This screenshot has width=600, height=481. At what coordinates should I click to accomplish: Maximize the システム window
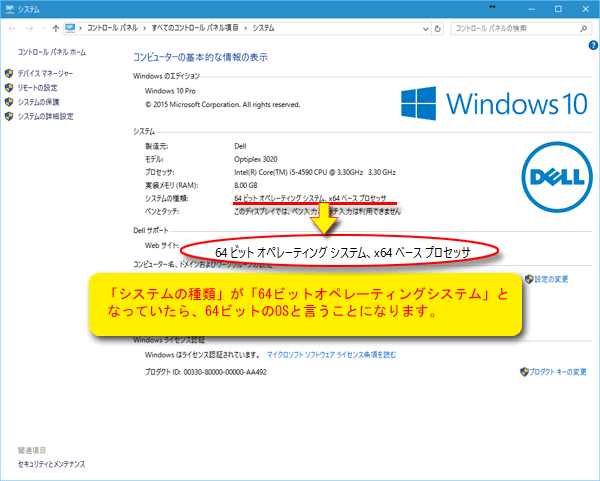[558, 9]
